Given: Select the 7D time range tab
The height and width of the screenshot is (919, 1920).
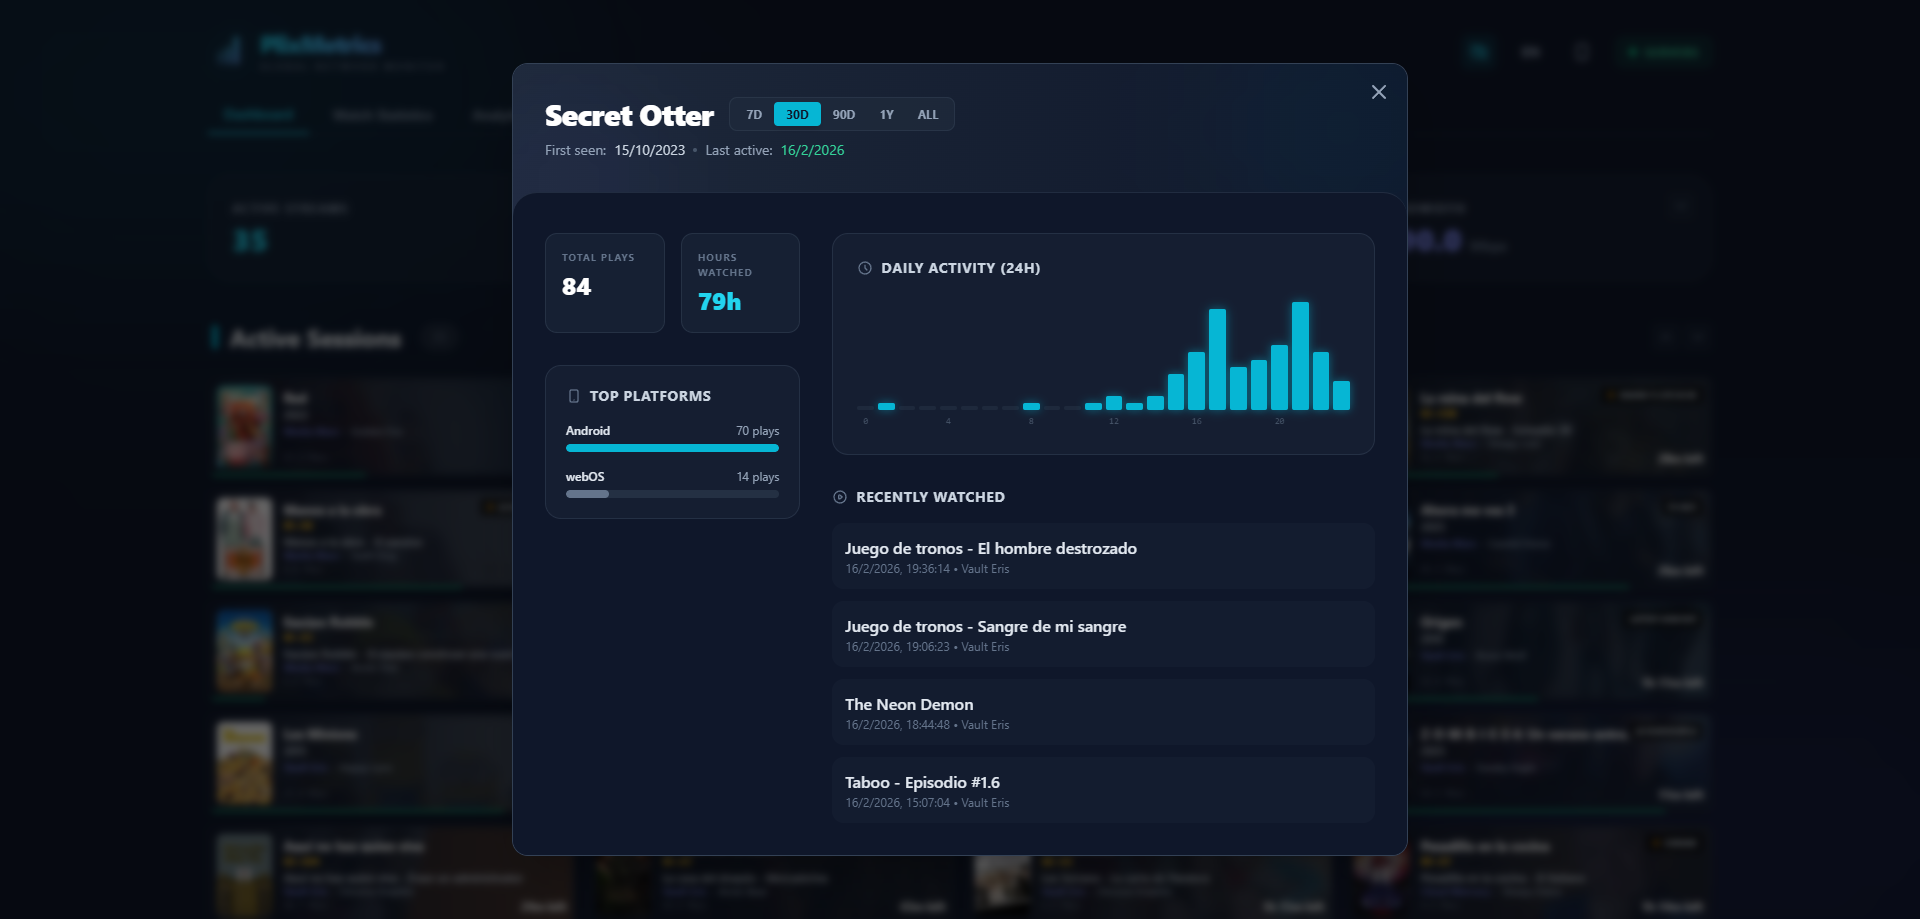Looking at the screenshot, I should [x=754, y=115].
